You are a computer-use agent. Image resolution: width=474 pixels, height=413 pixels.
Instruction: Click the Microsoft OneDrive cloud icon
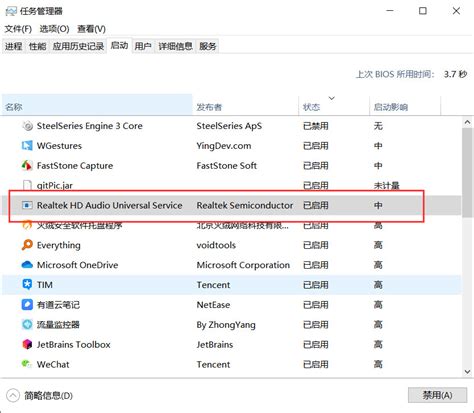coord(27,265)
